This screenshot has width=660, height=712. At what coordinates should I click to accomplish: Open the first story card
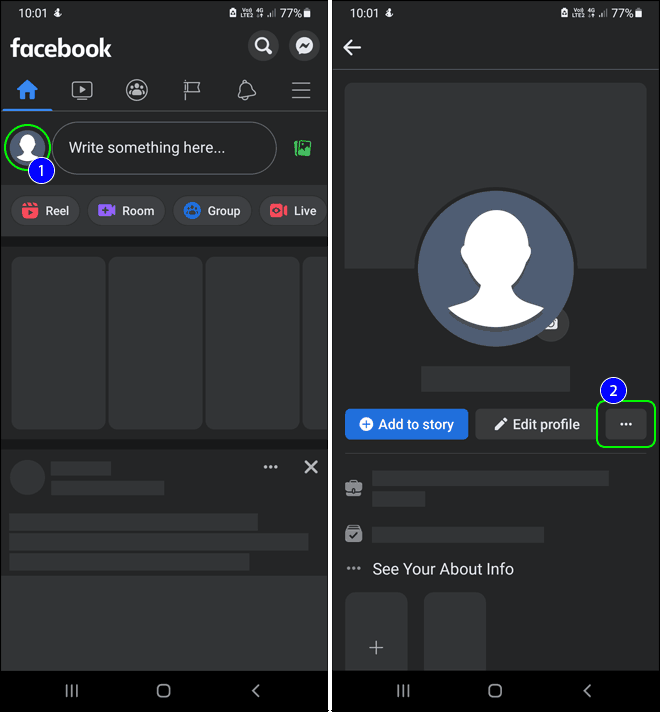[x=59, y=343]
